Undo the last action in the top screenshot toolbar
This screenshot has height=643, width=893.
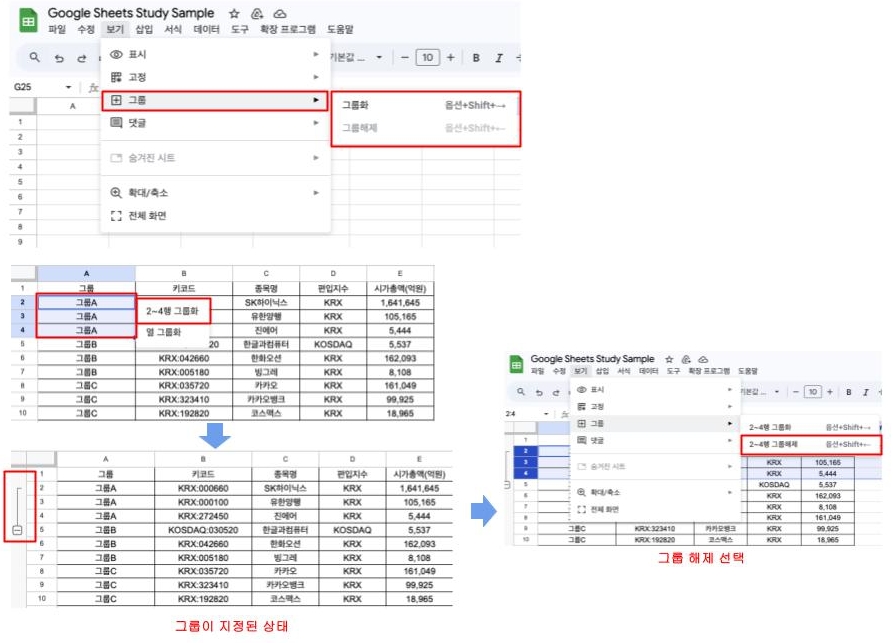point(59,58)
